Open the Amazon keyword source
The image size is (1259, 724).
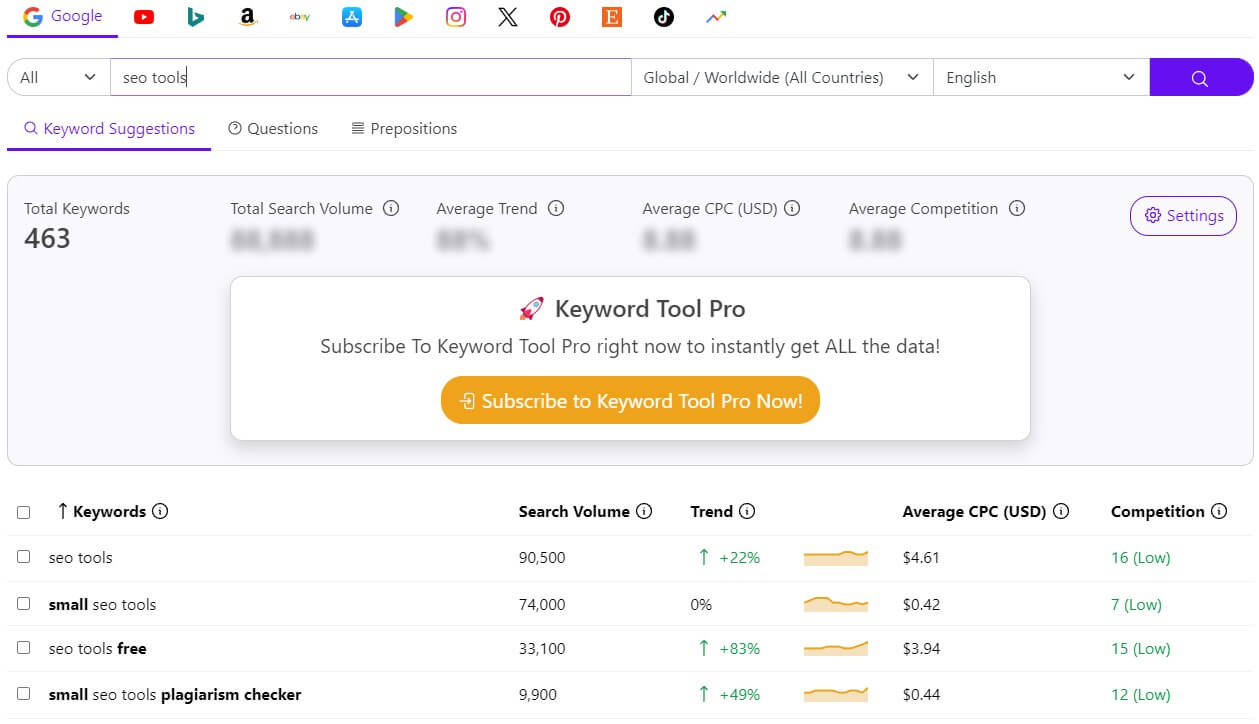247,17
